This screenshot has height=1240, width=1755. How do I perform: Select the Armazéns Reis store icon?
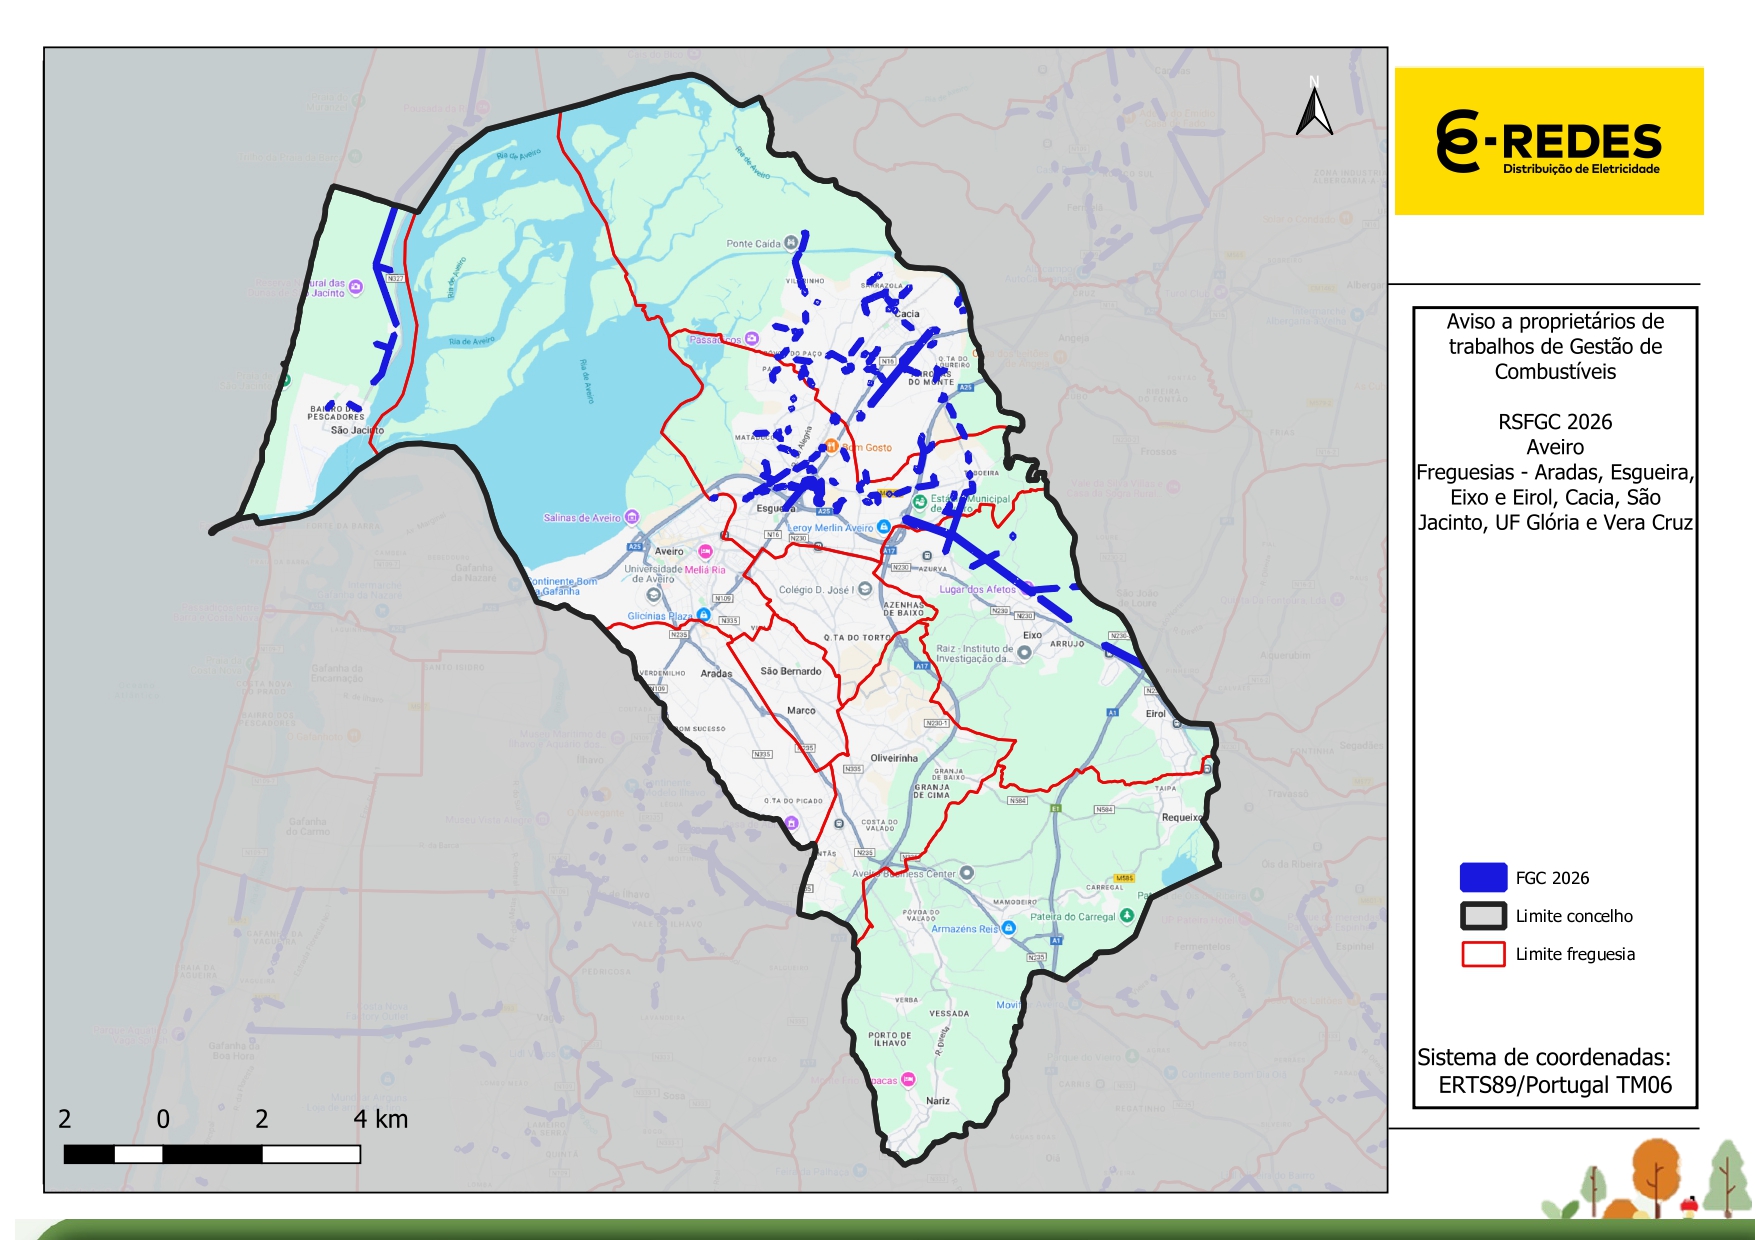click(1009, 928)
